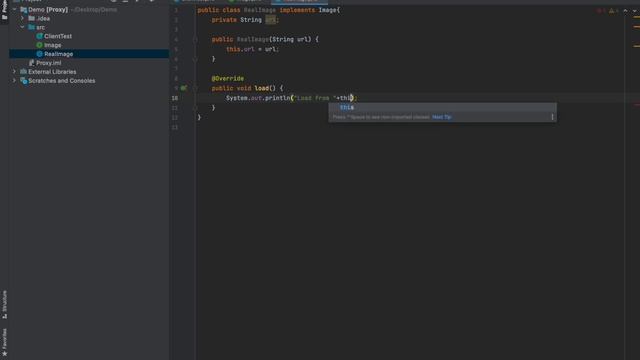The width and height of the screenshot is (640, 360).
Task: Select ClientTest in the project tree
Action: (58, 36)
